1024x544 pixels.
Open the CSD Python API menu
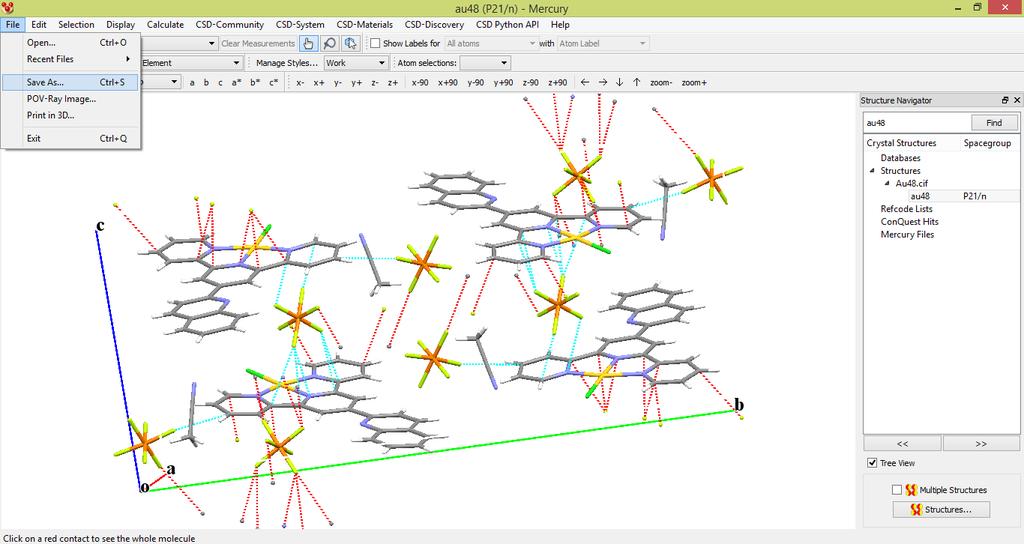coord(507,24)
